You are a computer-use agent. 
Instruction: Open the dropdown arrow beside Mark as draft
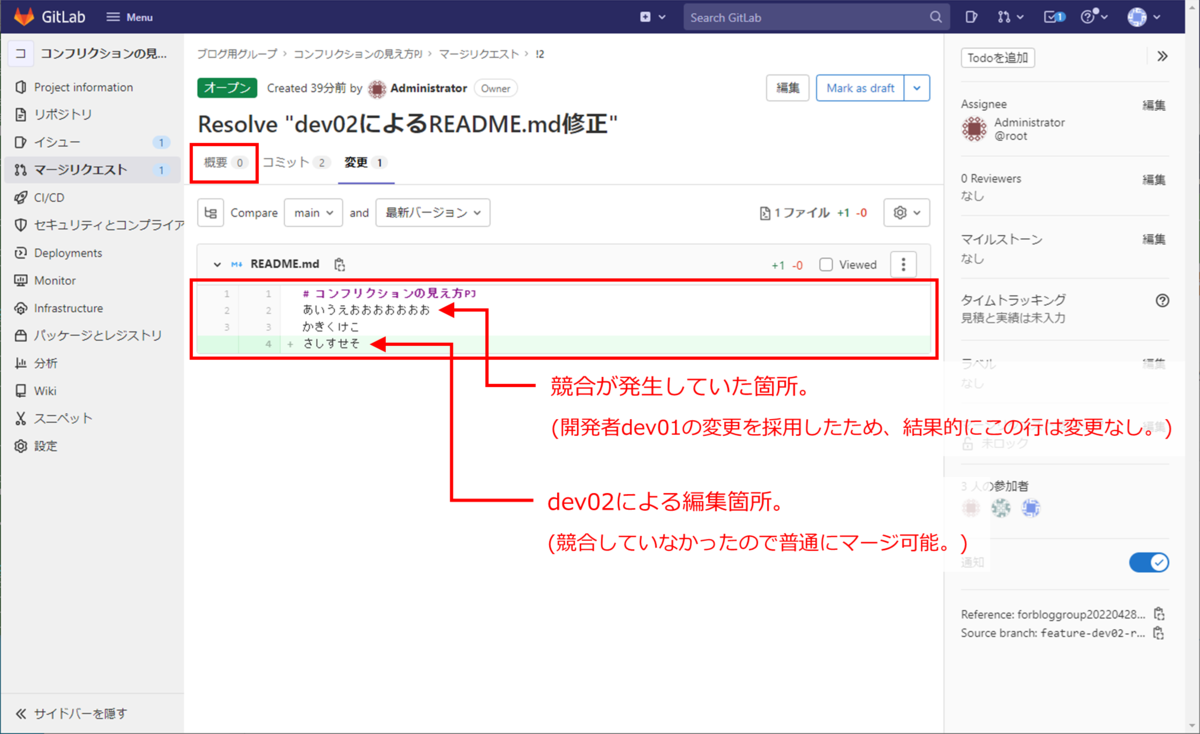pos(917,88)
